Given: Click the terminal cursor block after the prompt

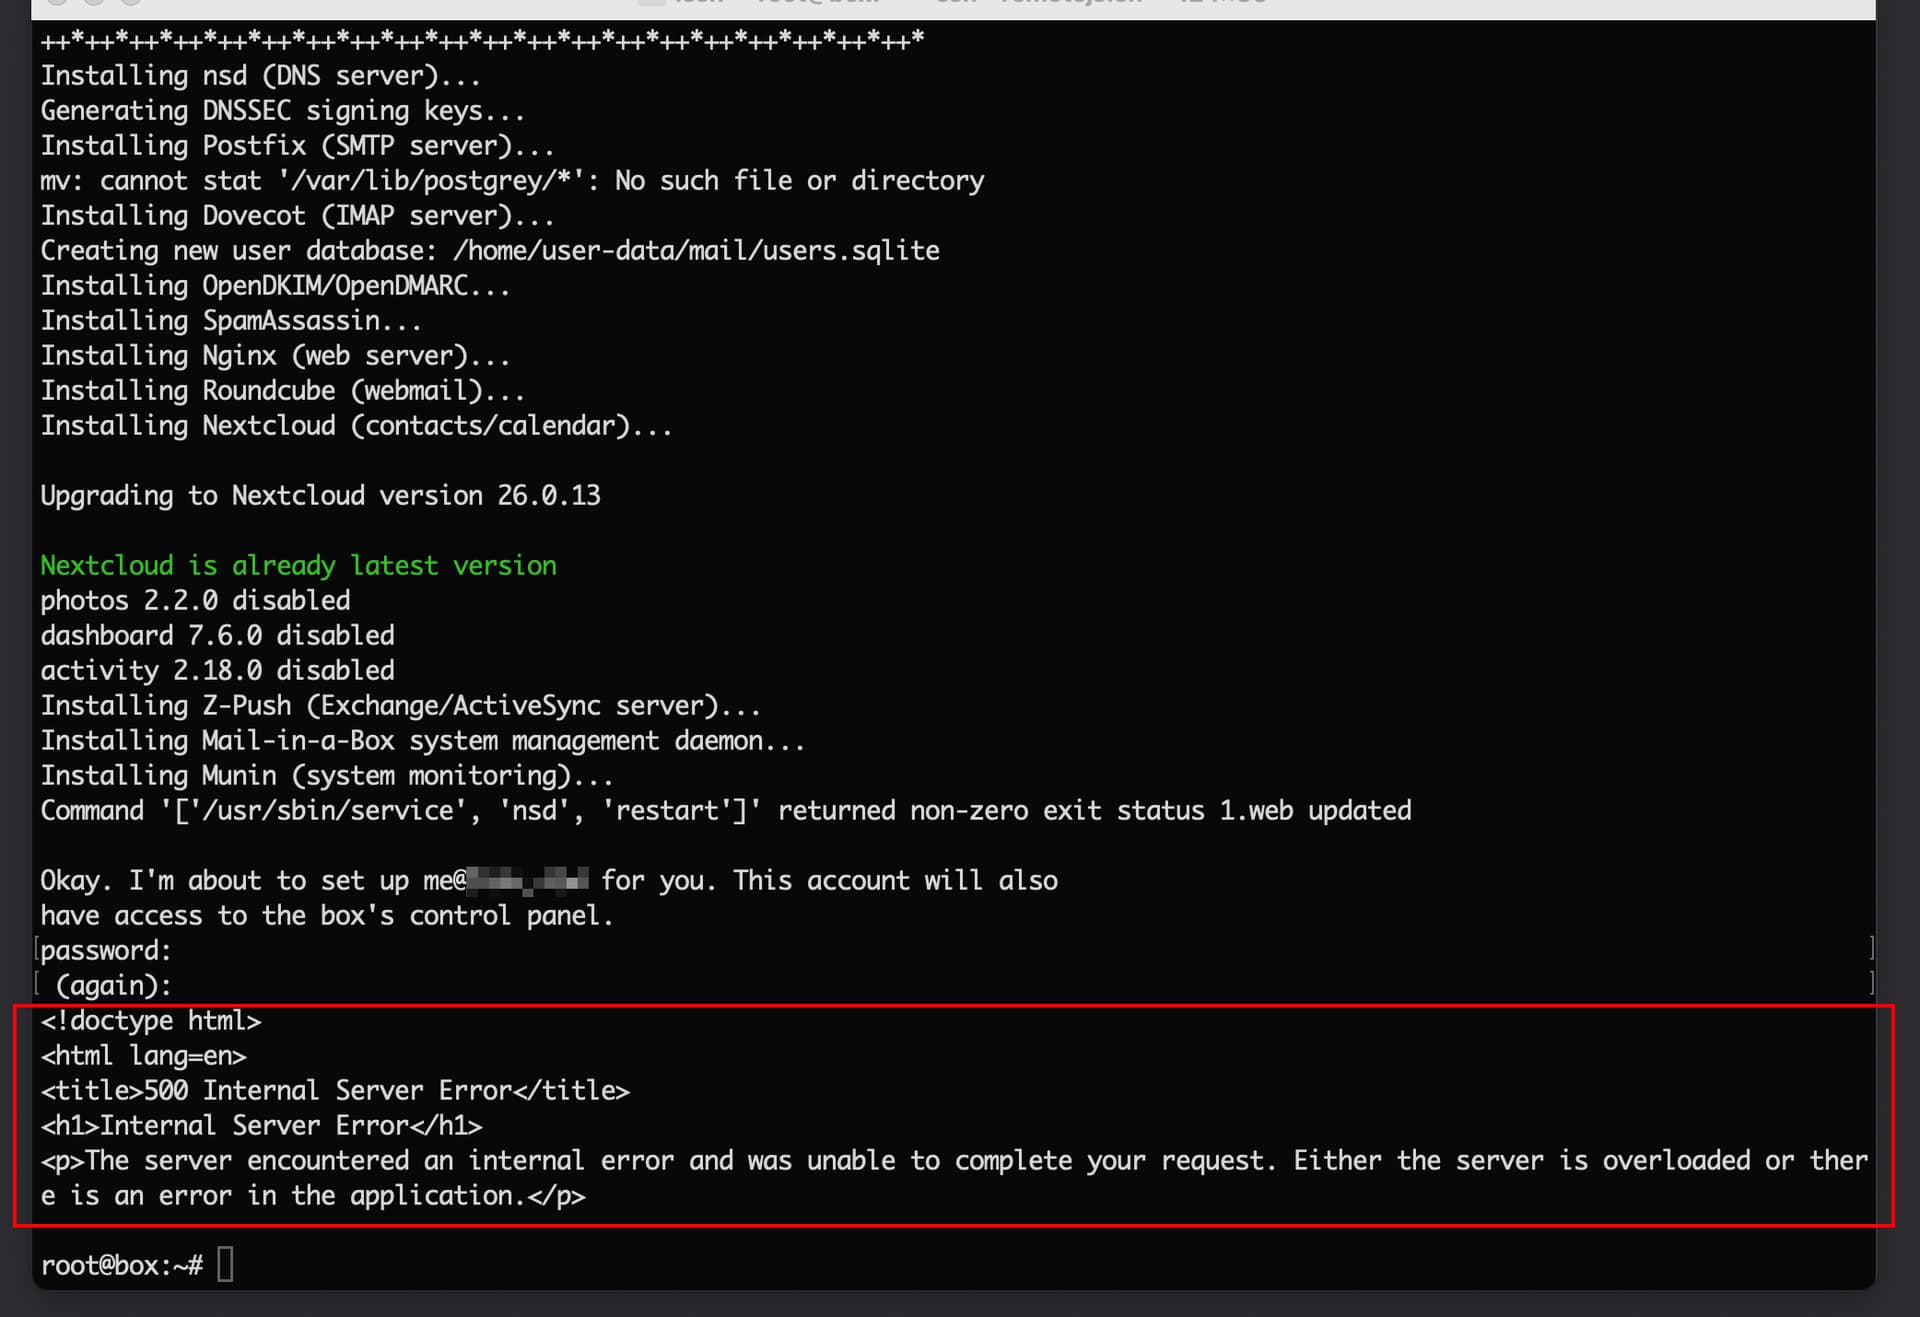Looking at the screenshot, I should coord(225,1264).
